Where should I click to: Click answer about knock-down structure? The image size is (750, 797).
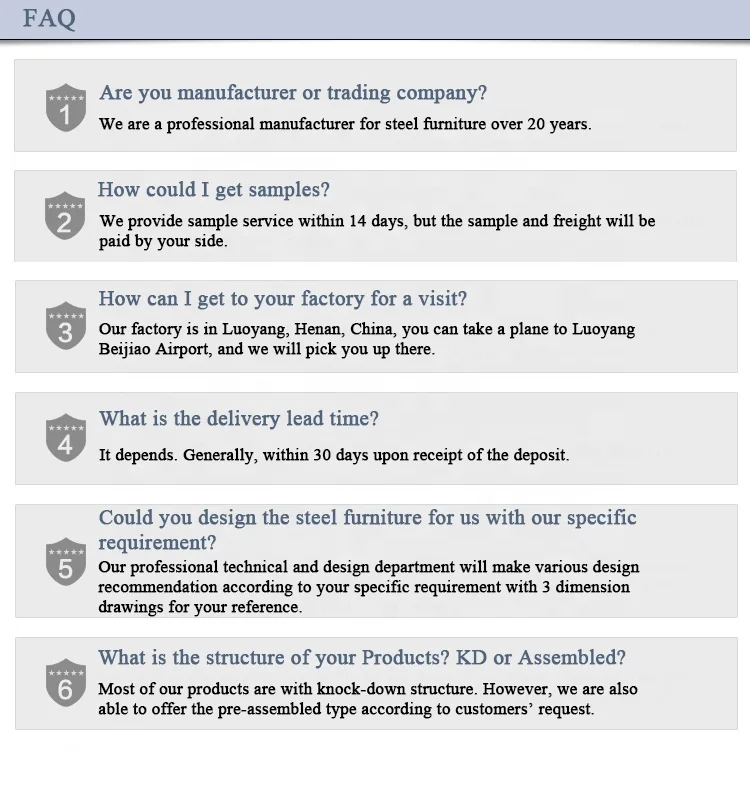(x=368, y=699)
